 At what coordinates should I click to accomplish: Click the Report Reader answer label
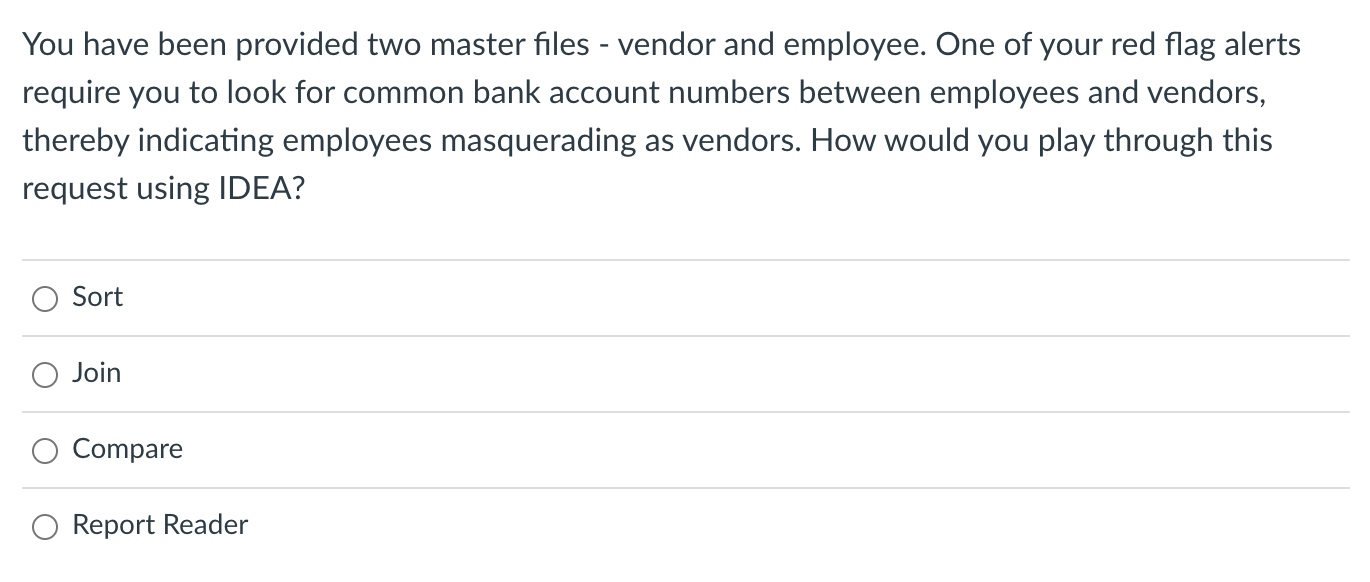(159, 524)
